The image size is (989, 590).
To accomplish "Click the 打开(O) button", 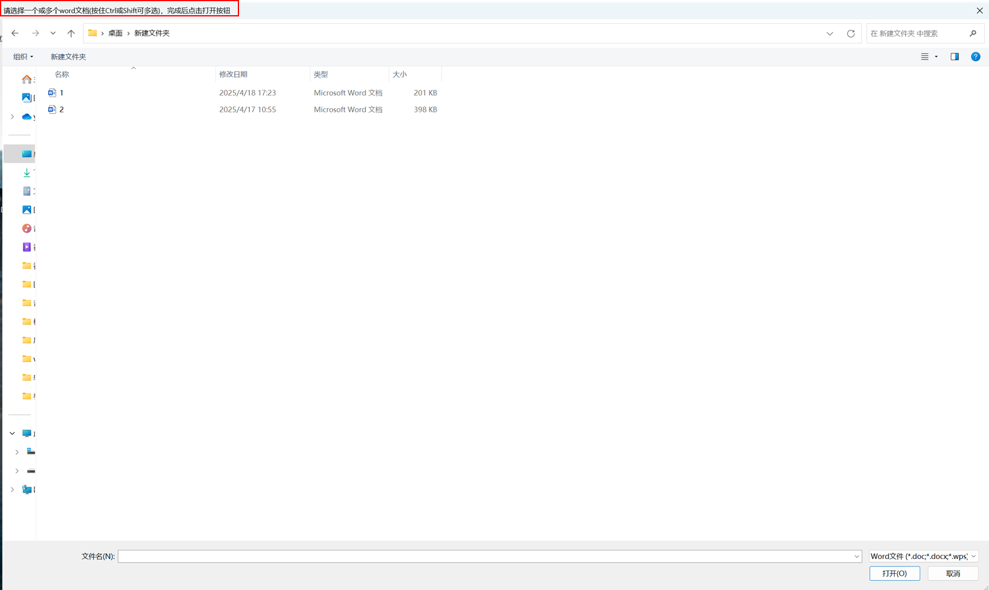I will coord(894,574).
